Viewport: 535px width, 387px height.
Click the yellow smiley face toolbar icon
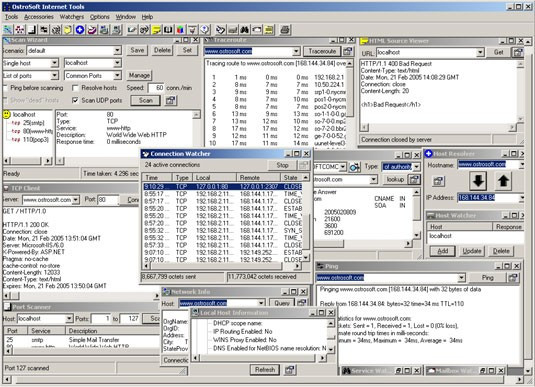(68, 30)
